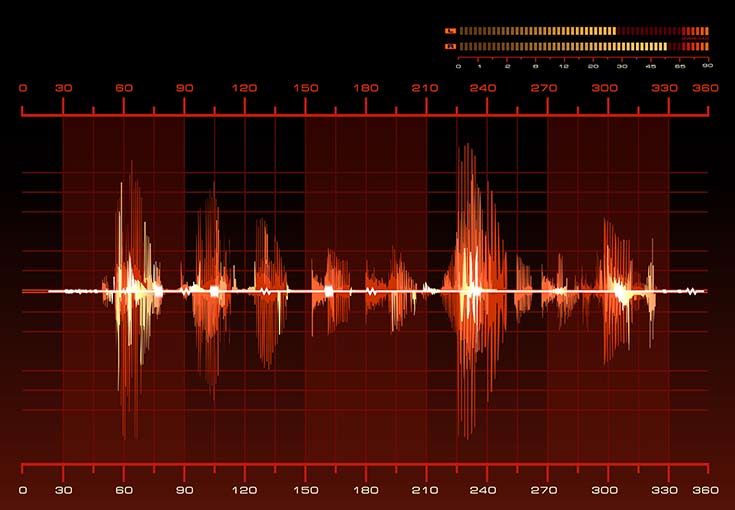This screenshot has width=735, height=510.
Task: Click the 30 label on the bottom ruler
Action: (64, 490)
